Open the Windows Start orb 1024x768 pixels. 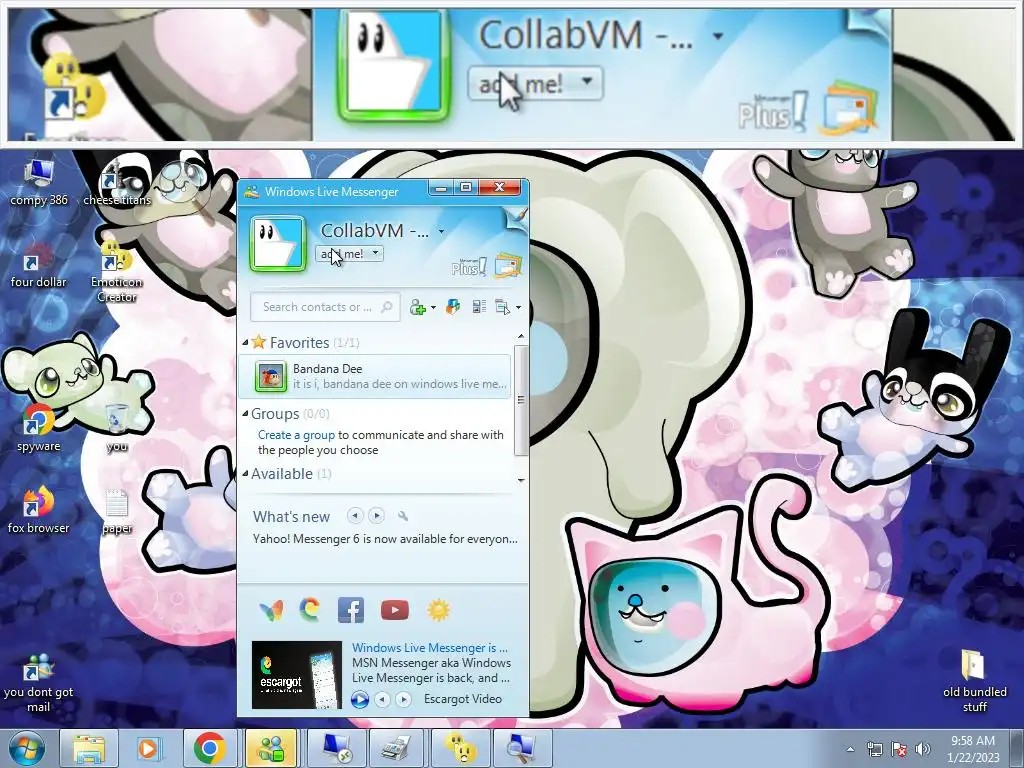[26, 748]
